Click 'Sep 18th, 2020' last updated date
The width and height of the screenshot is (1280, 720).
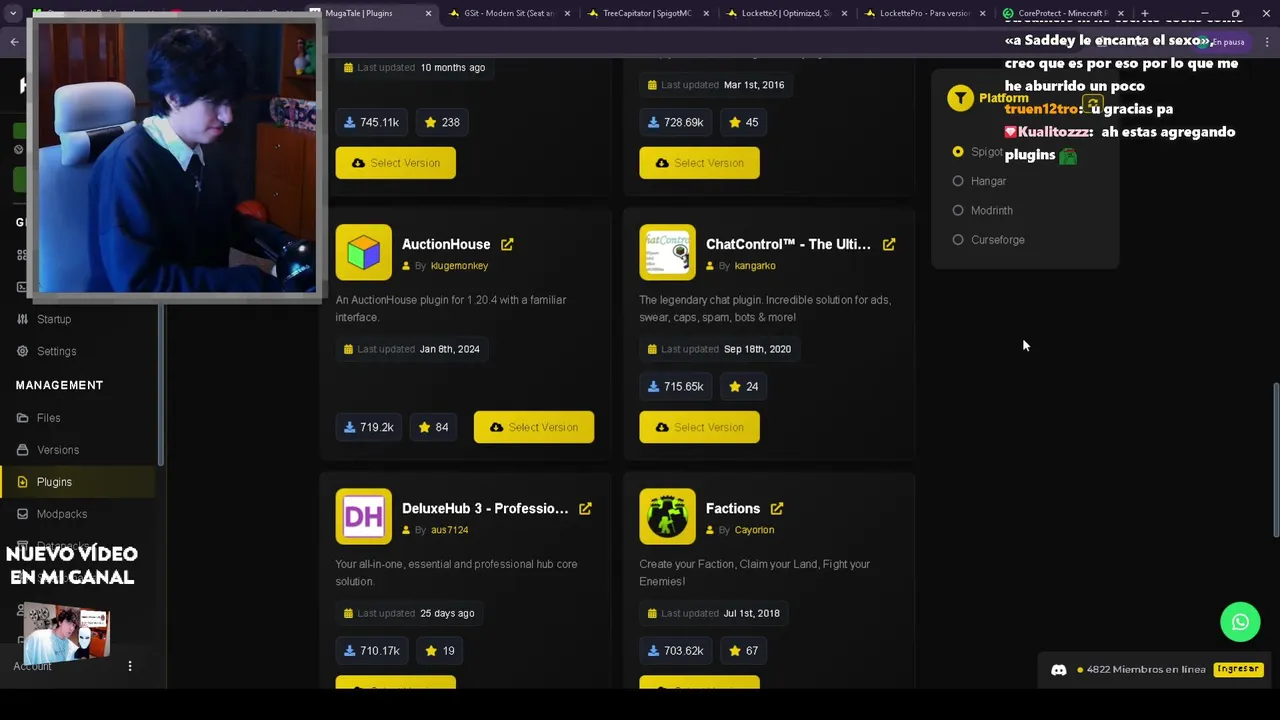click(x=757, y=349)
